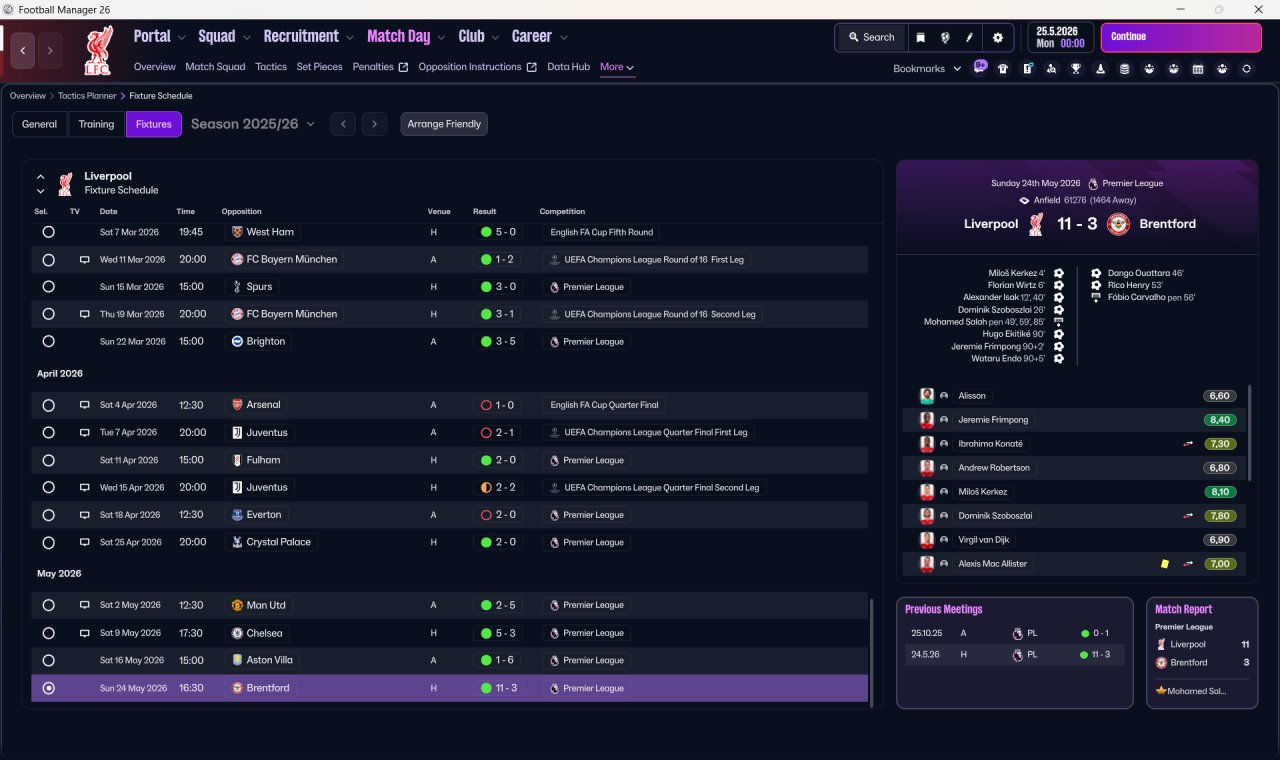Click the pencil edit icon in top bar
This screenshot has width=1280, height=760.
click(x=969, y=37)
